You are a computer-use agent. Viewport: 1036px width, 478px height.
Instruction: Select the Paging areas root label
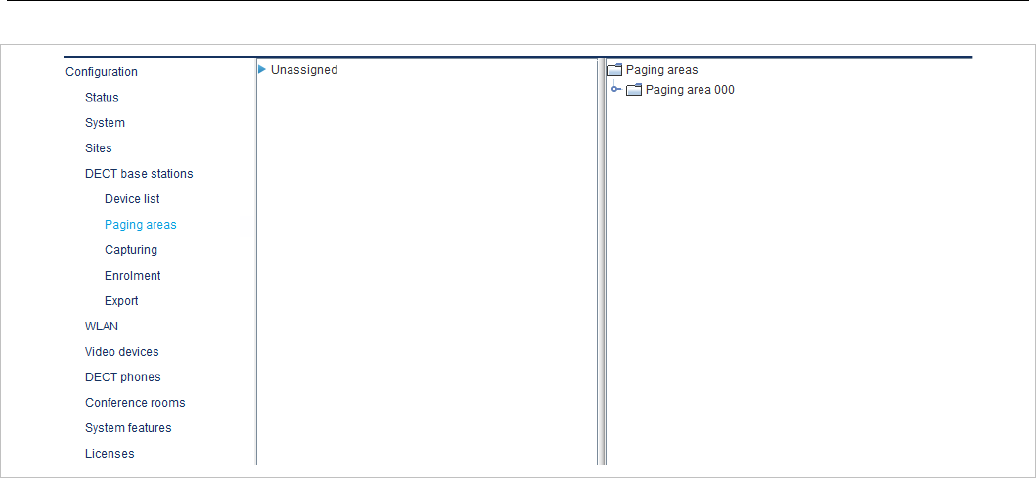coord(662,69)
